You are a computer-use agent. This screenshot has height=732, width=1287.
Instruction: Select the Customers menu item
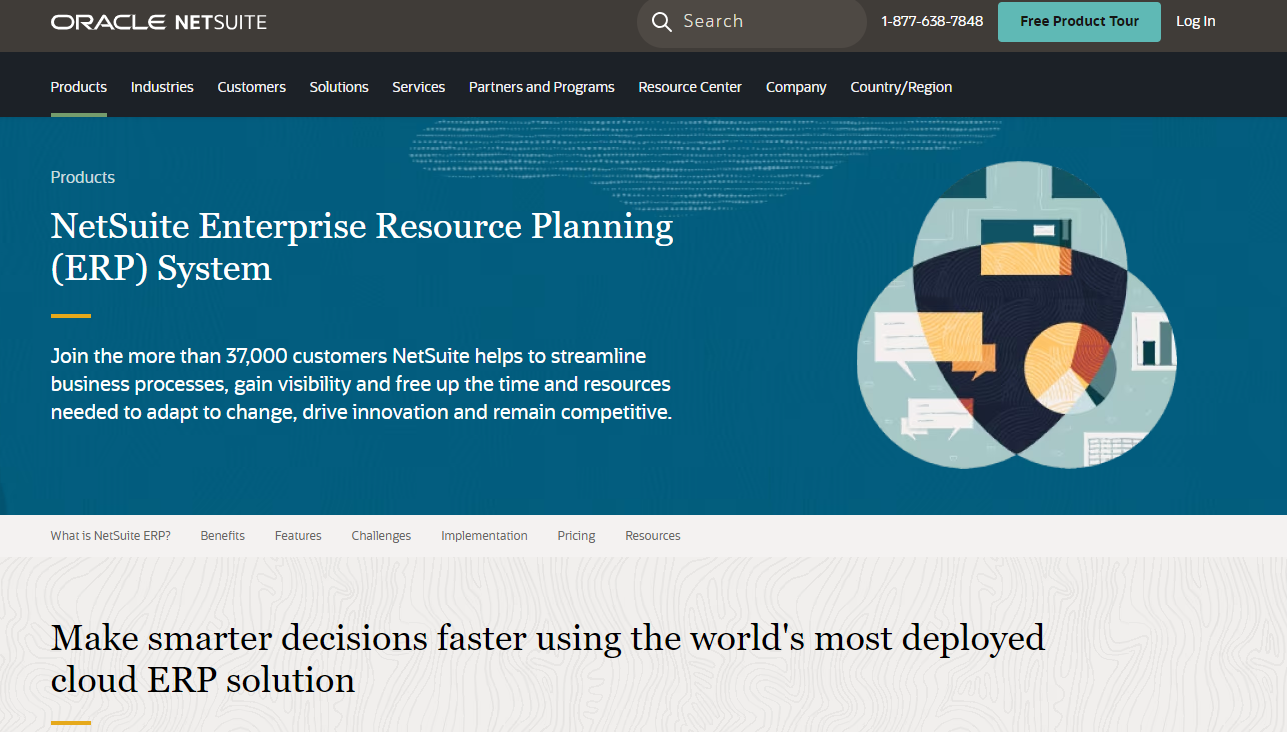tap(251, 87)
